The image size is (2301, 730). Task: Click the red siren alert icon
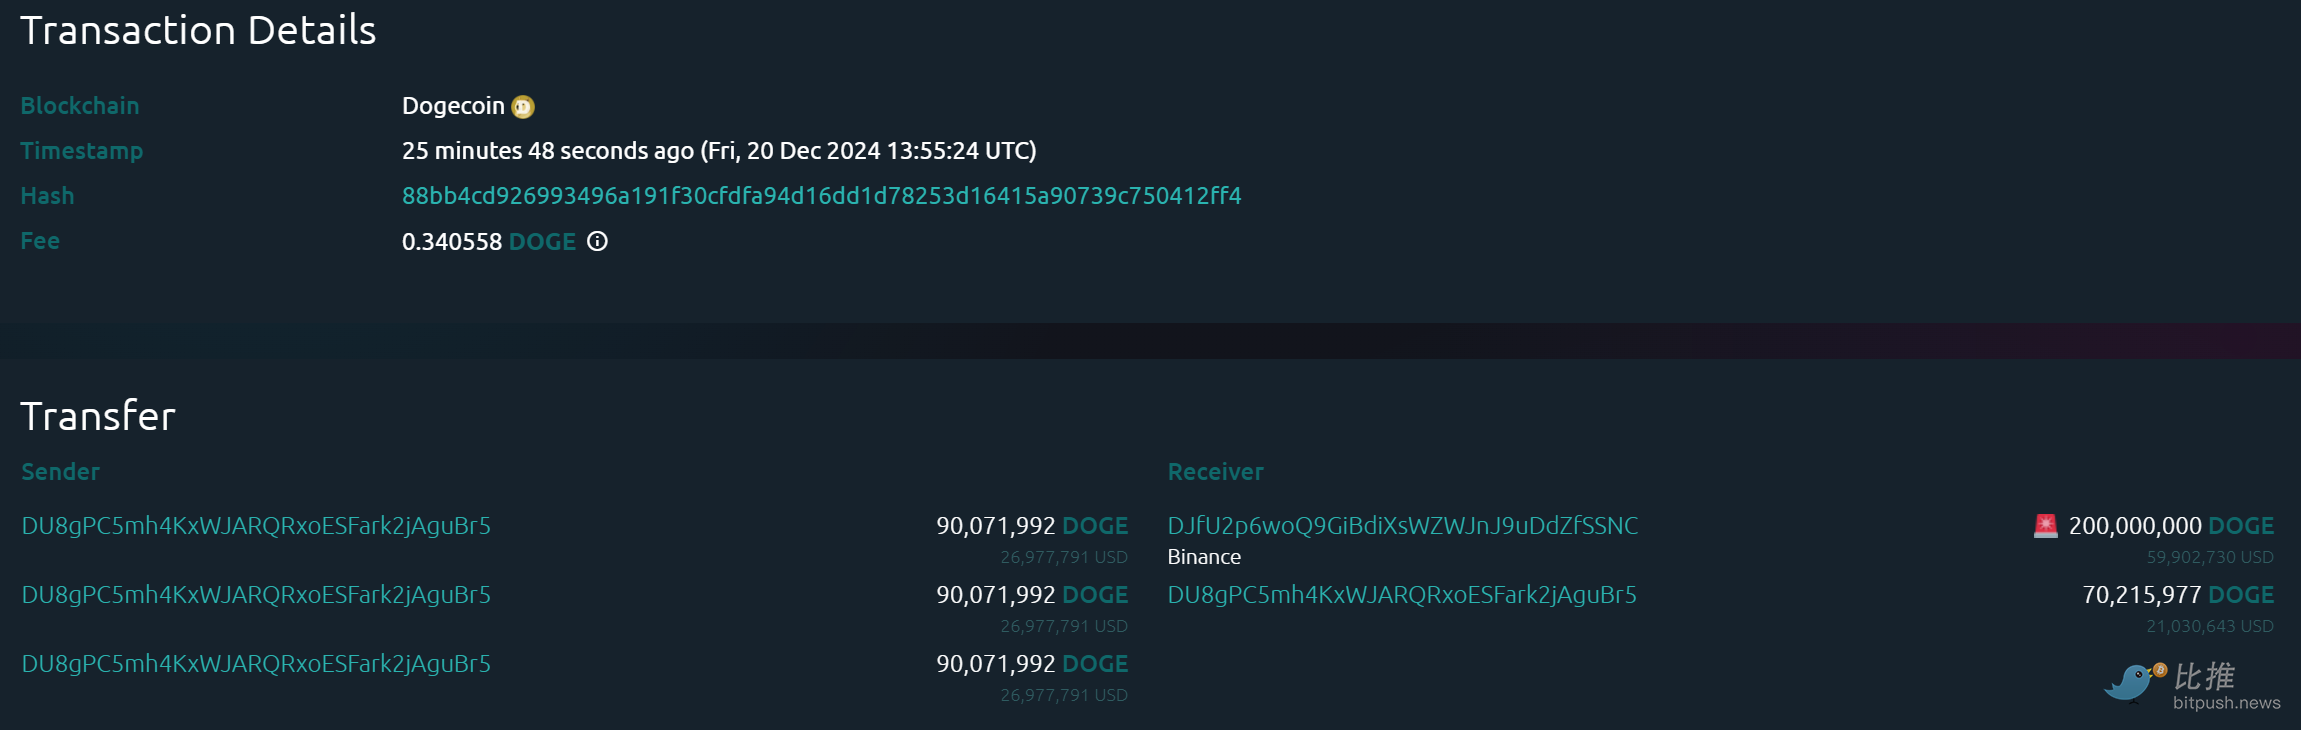(2045, 526)
